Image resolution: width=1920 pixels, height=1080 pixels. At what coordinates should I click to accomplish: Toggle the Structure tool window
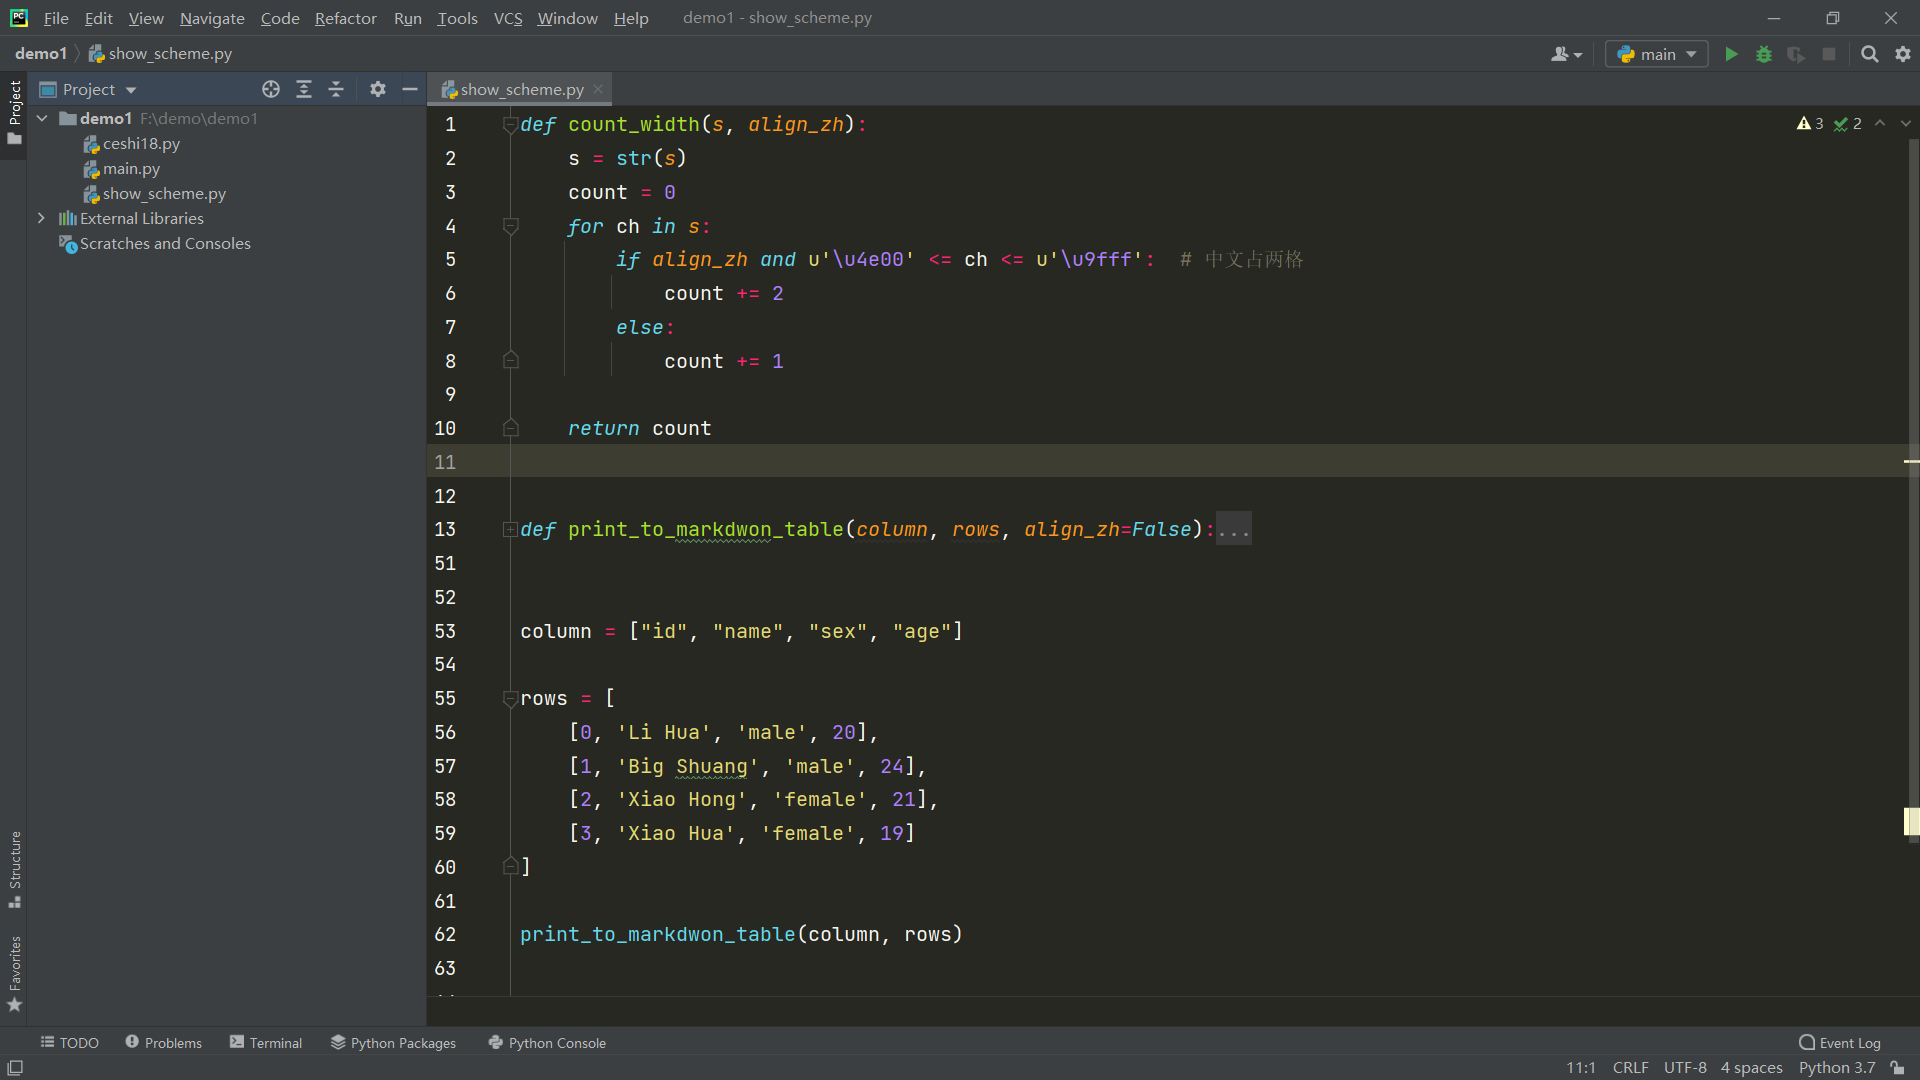coord(15,868)
